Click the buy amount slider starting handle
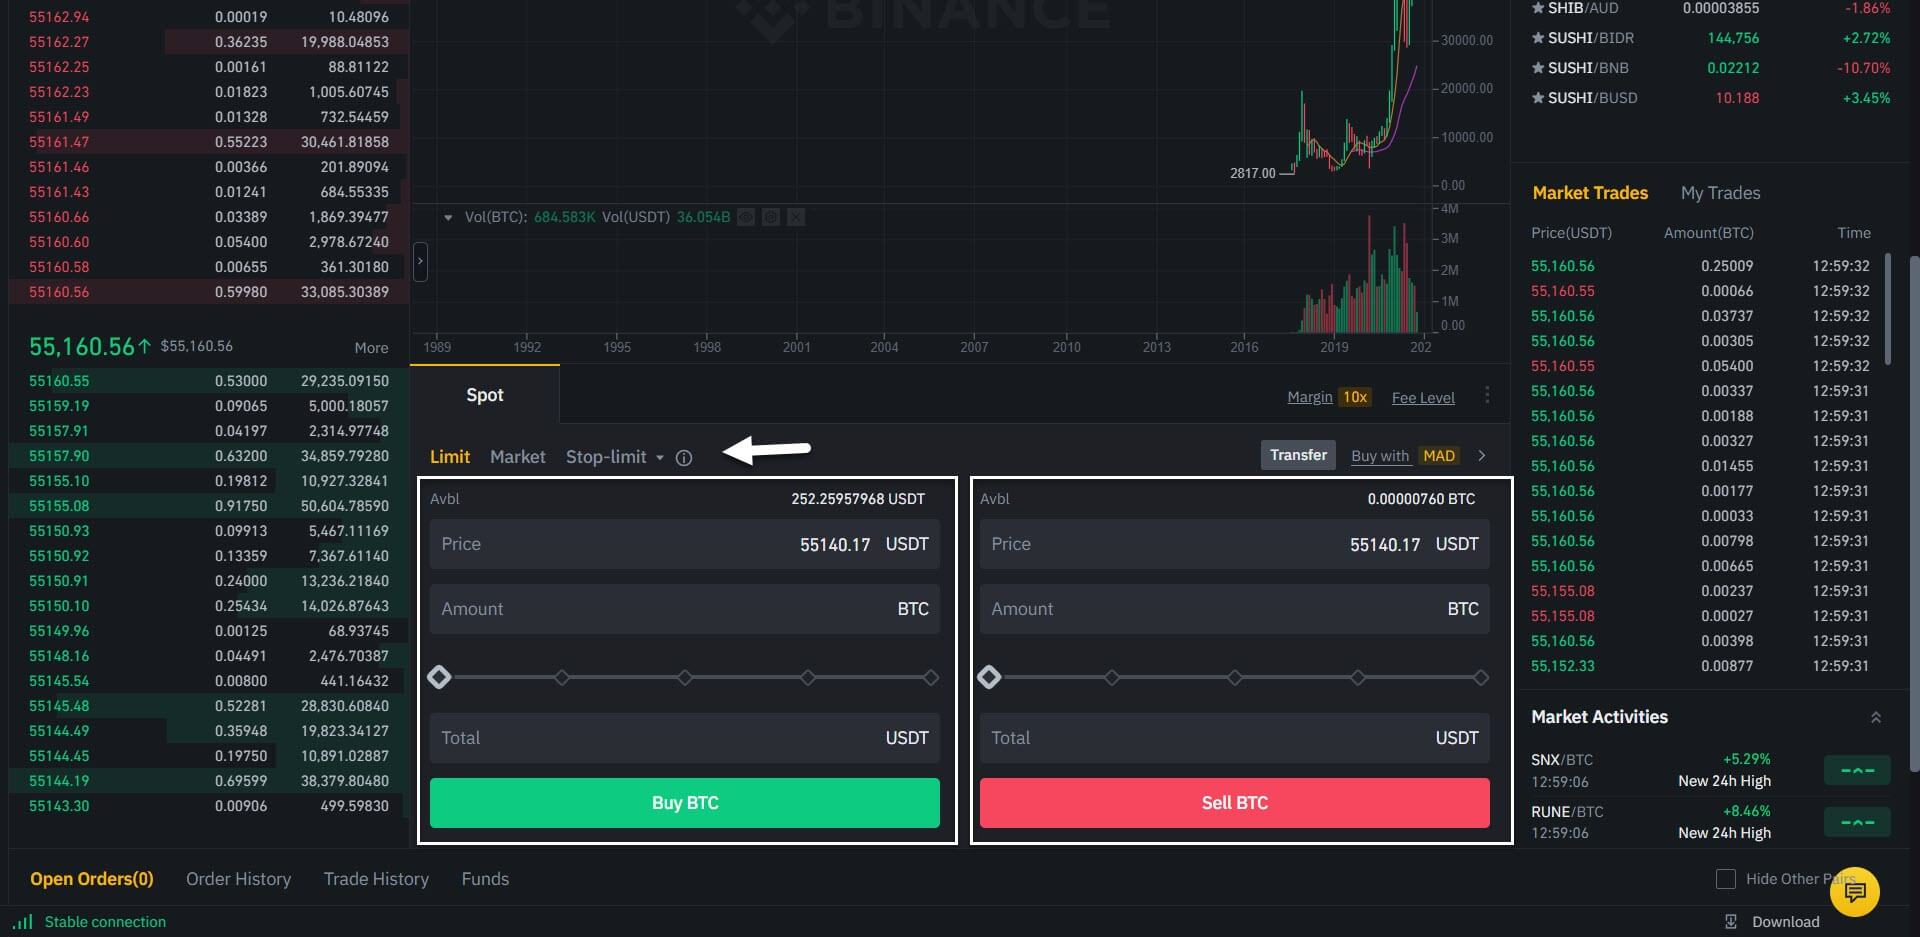This screenshot has width=1920, height=937. pyautogui.click(x=439, y=677)
